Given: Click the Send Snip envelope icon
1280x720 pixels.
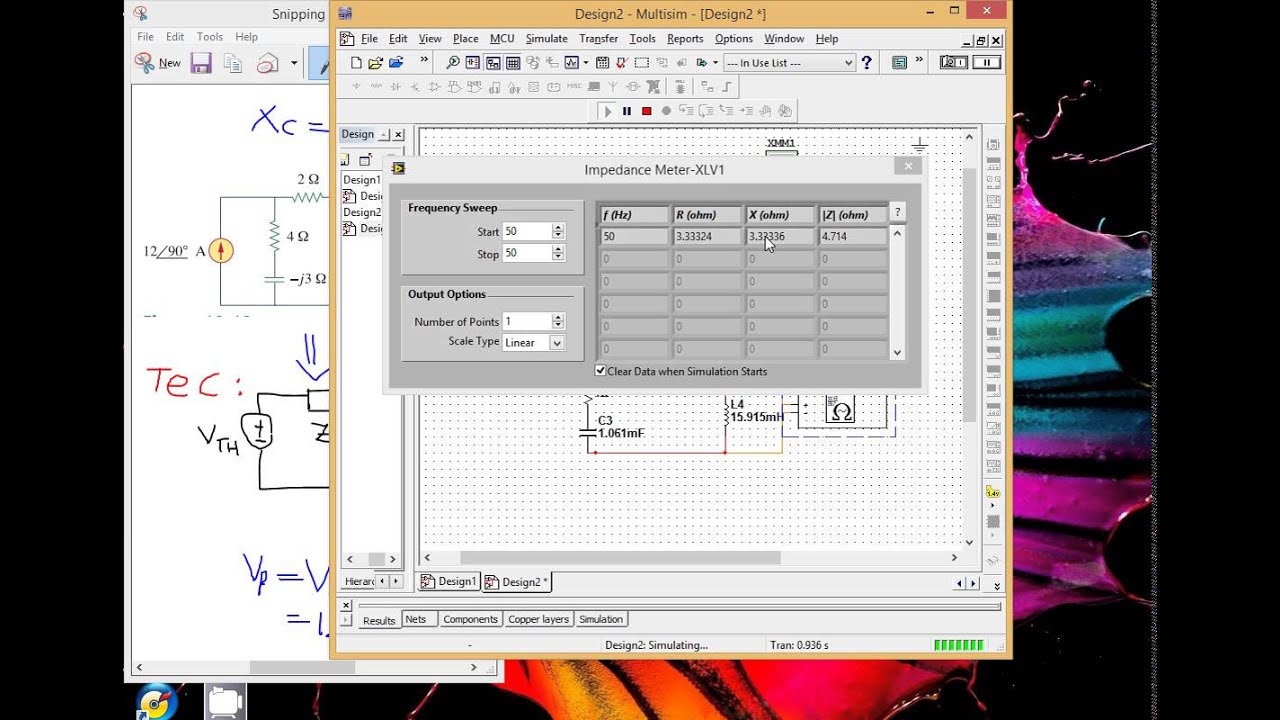Looking at the screenshot, I should point(267,63).
